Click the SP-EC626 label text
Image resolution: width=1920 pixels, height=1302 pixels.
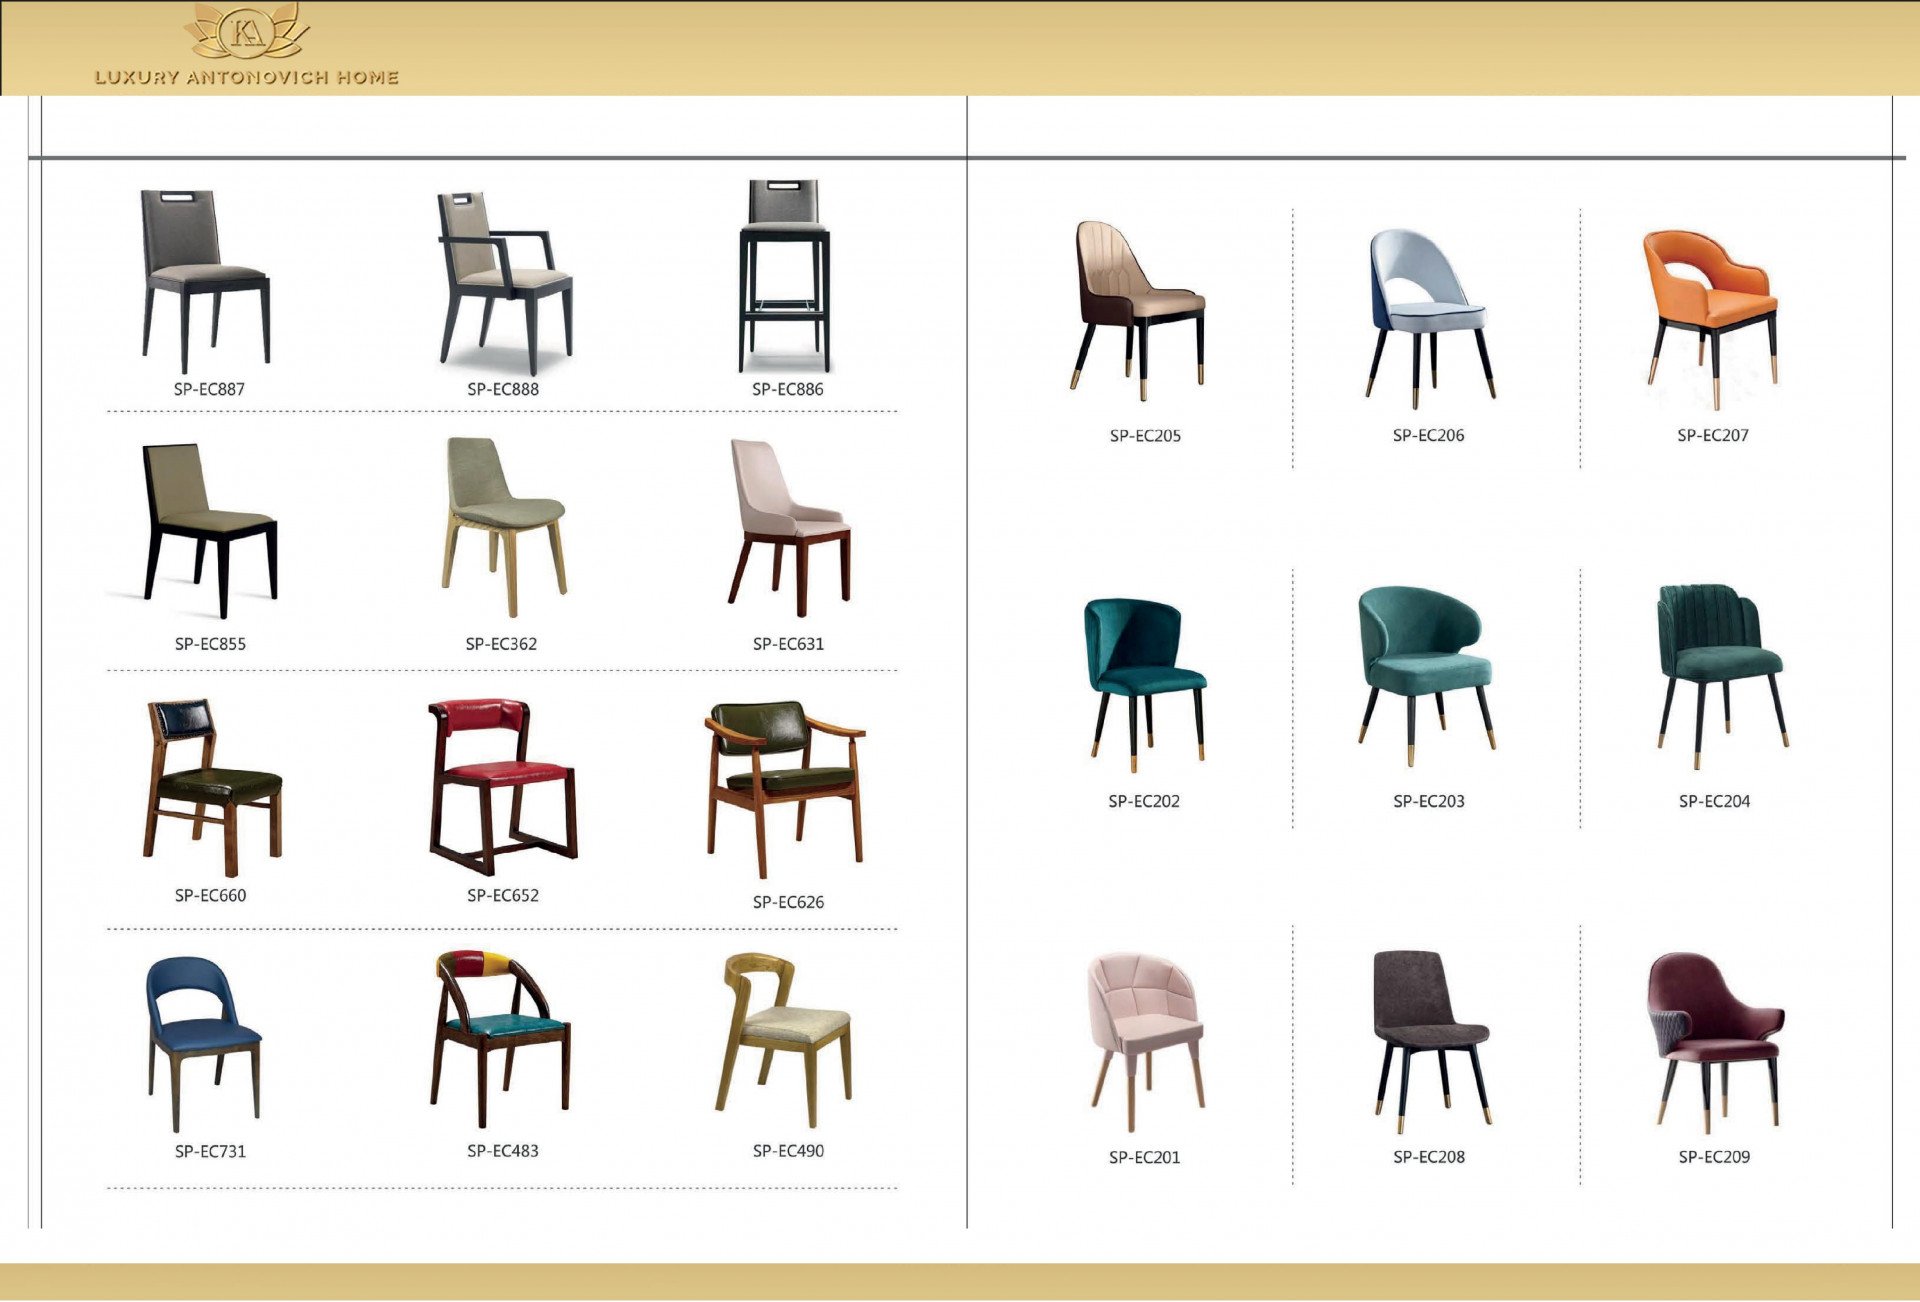[788, 902]
